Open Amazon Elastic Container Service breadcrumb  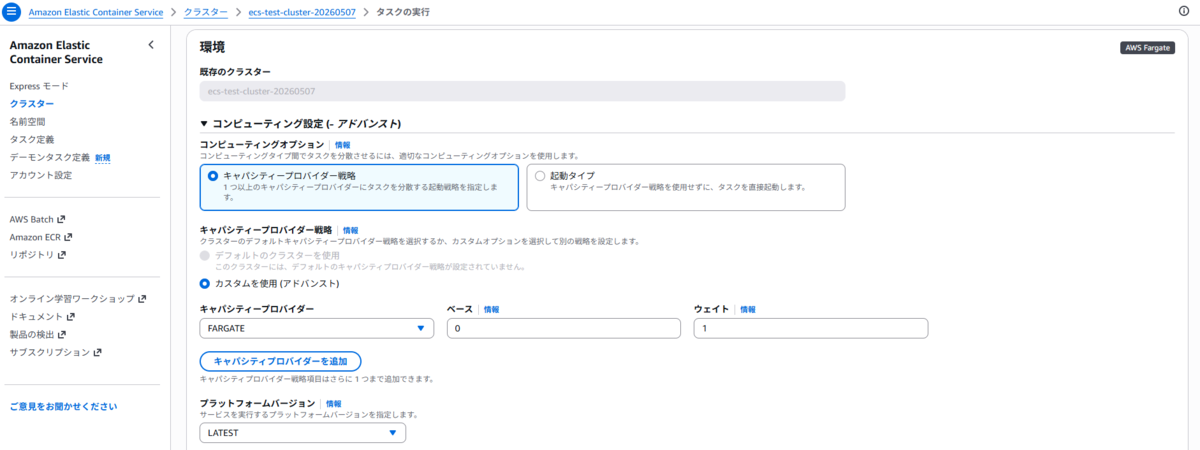[x=96, y=11]
